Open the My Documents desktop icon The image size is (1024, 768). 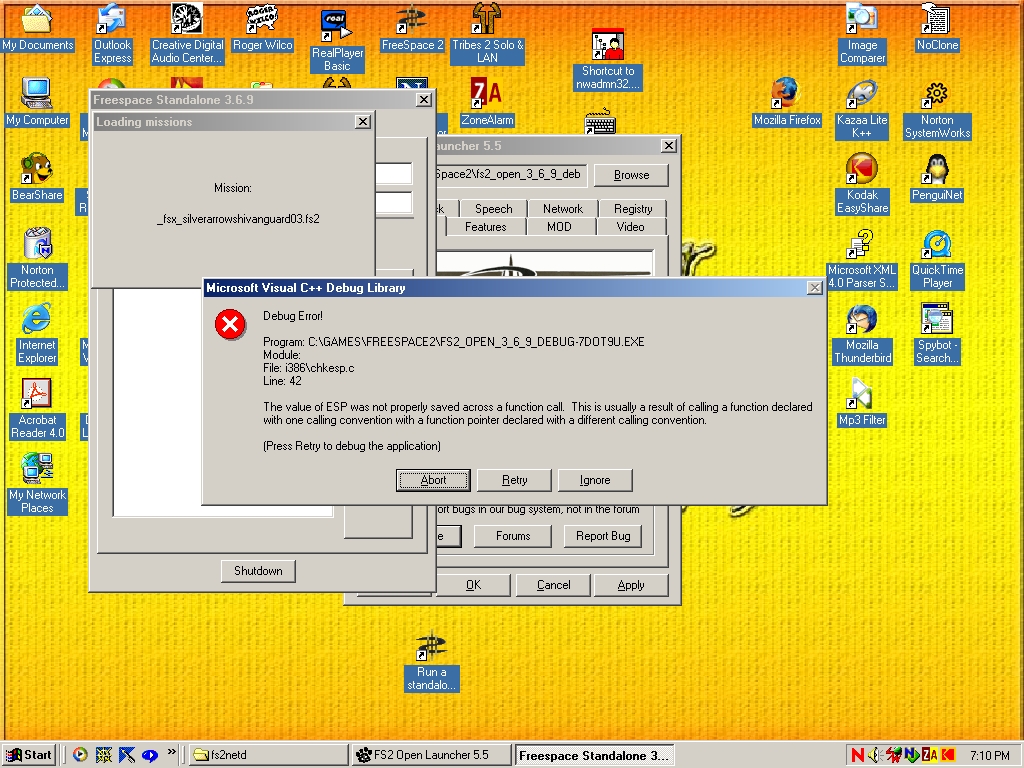(37, 27)
